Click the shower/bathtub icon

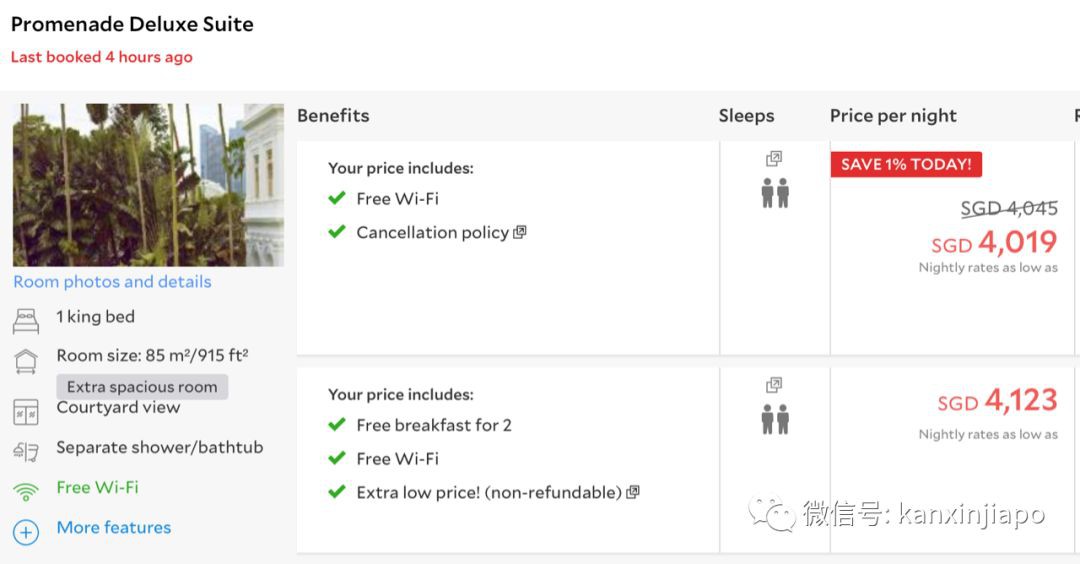point(26,451)
